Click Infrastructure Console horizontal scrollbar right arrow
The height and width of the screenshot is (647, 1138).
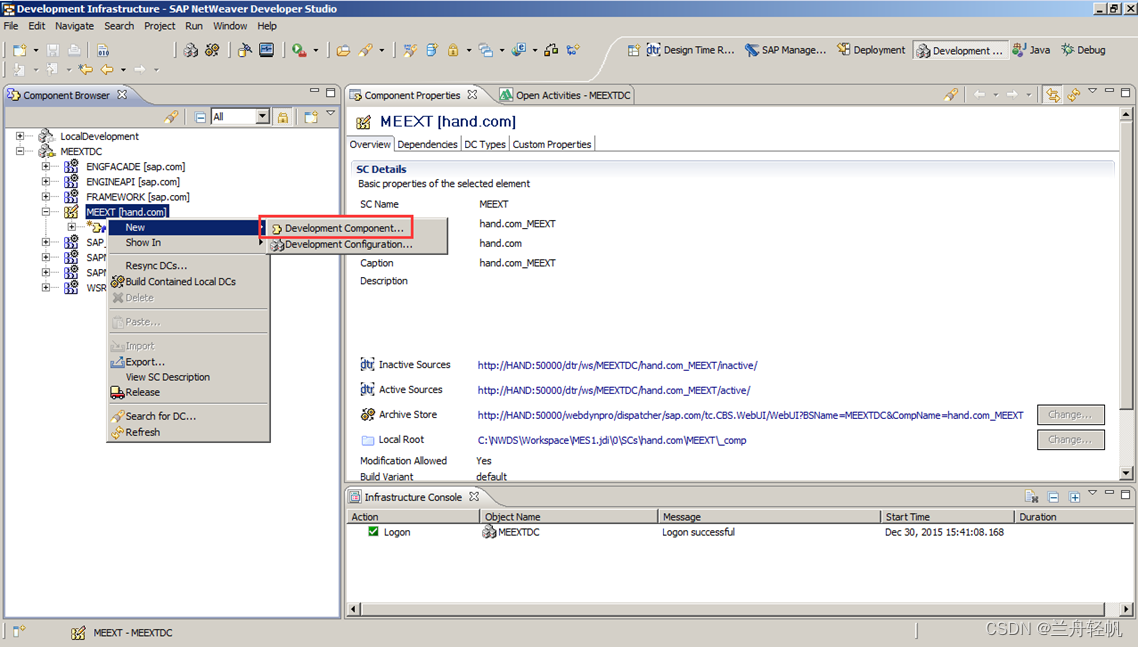pyautogui.click(x=1126, y=609)
